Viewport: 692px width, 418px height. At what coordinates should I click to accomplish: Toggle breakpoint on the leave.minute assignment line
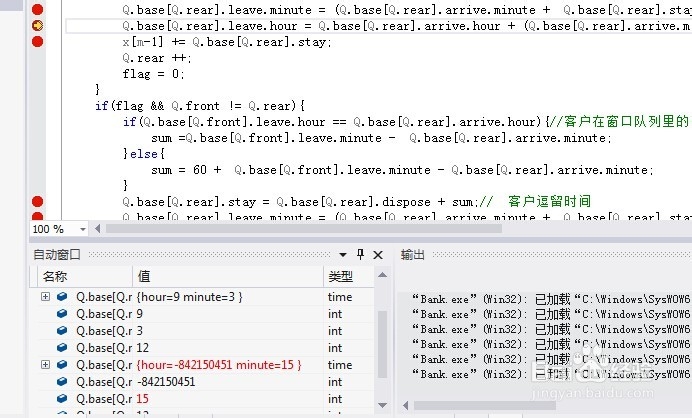[x=38, y=9]
